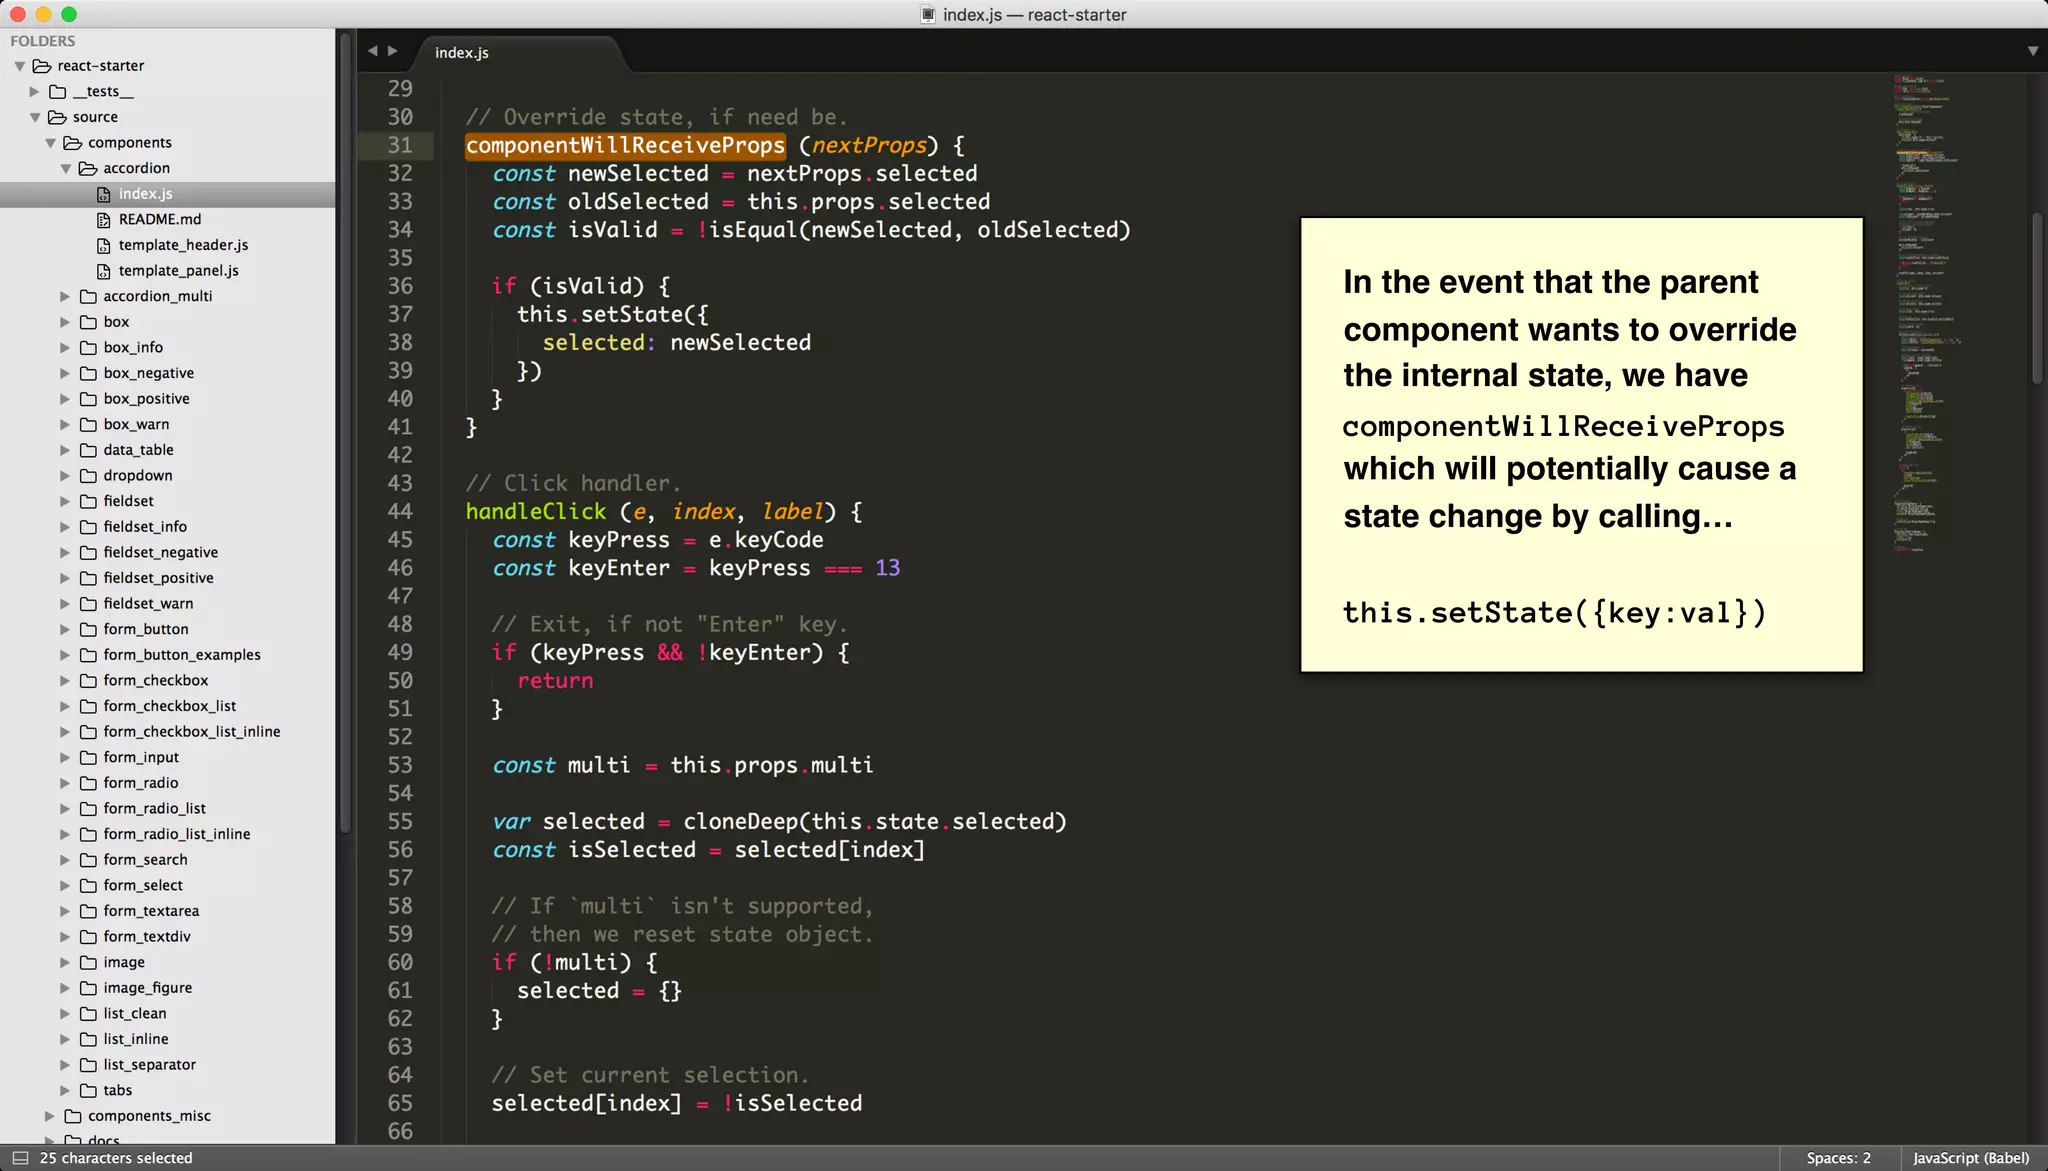Image resolution: width=2048 pixels, height=1171 pixels.
Task: Change syntax via JavaScript (Babel) label
Action: [x=1971, y=1158]
